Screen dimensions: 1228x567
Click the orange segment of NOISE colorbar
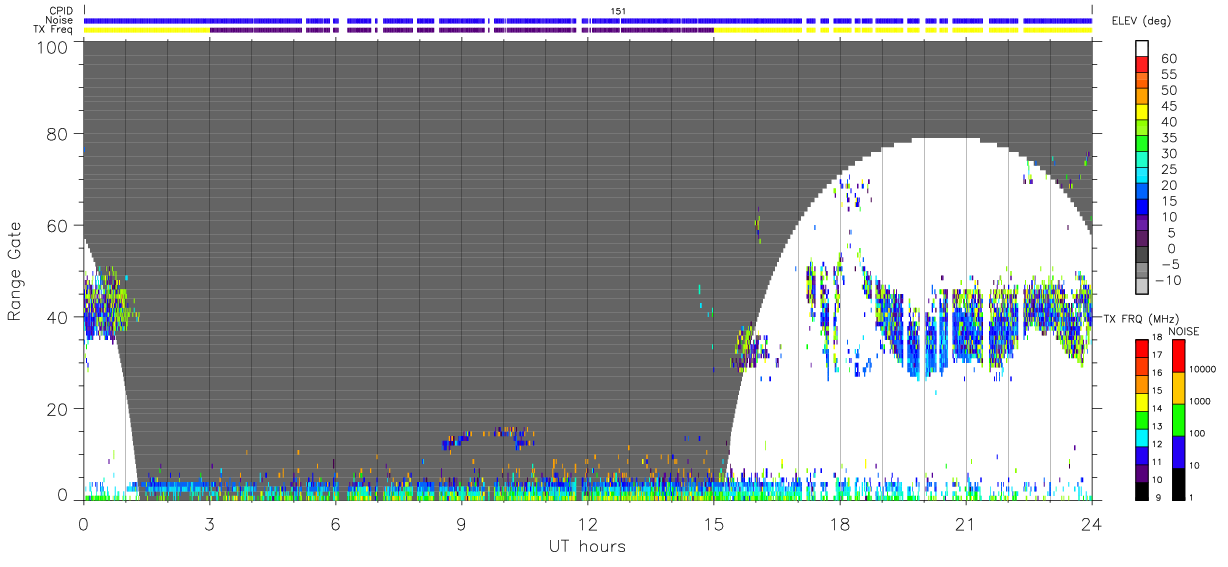click(x=1178, y=387)
